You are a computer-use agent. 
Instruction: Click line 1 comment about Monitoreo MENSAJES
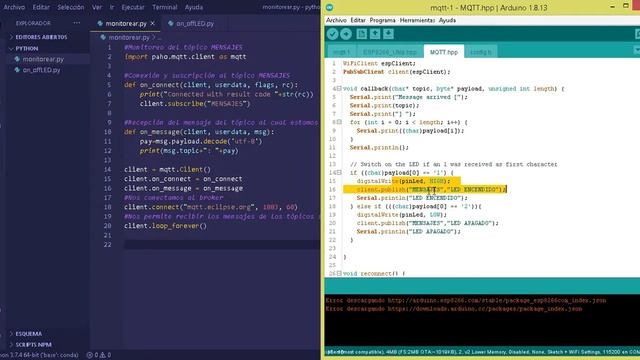[183, 47]
